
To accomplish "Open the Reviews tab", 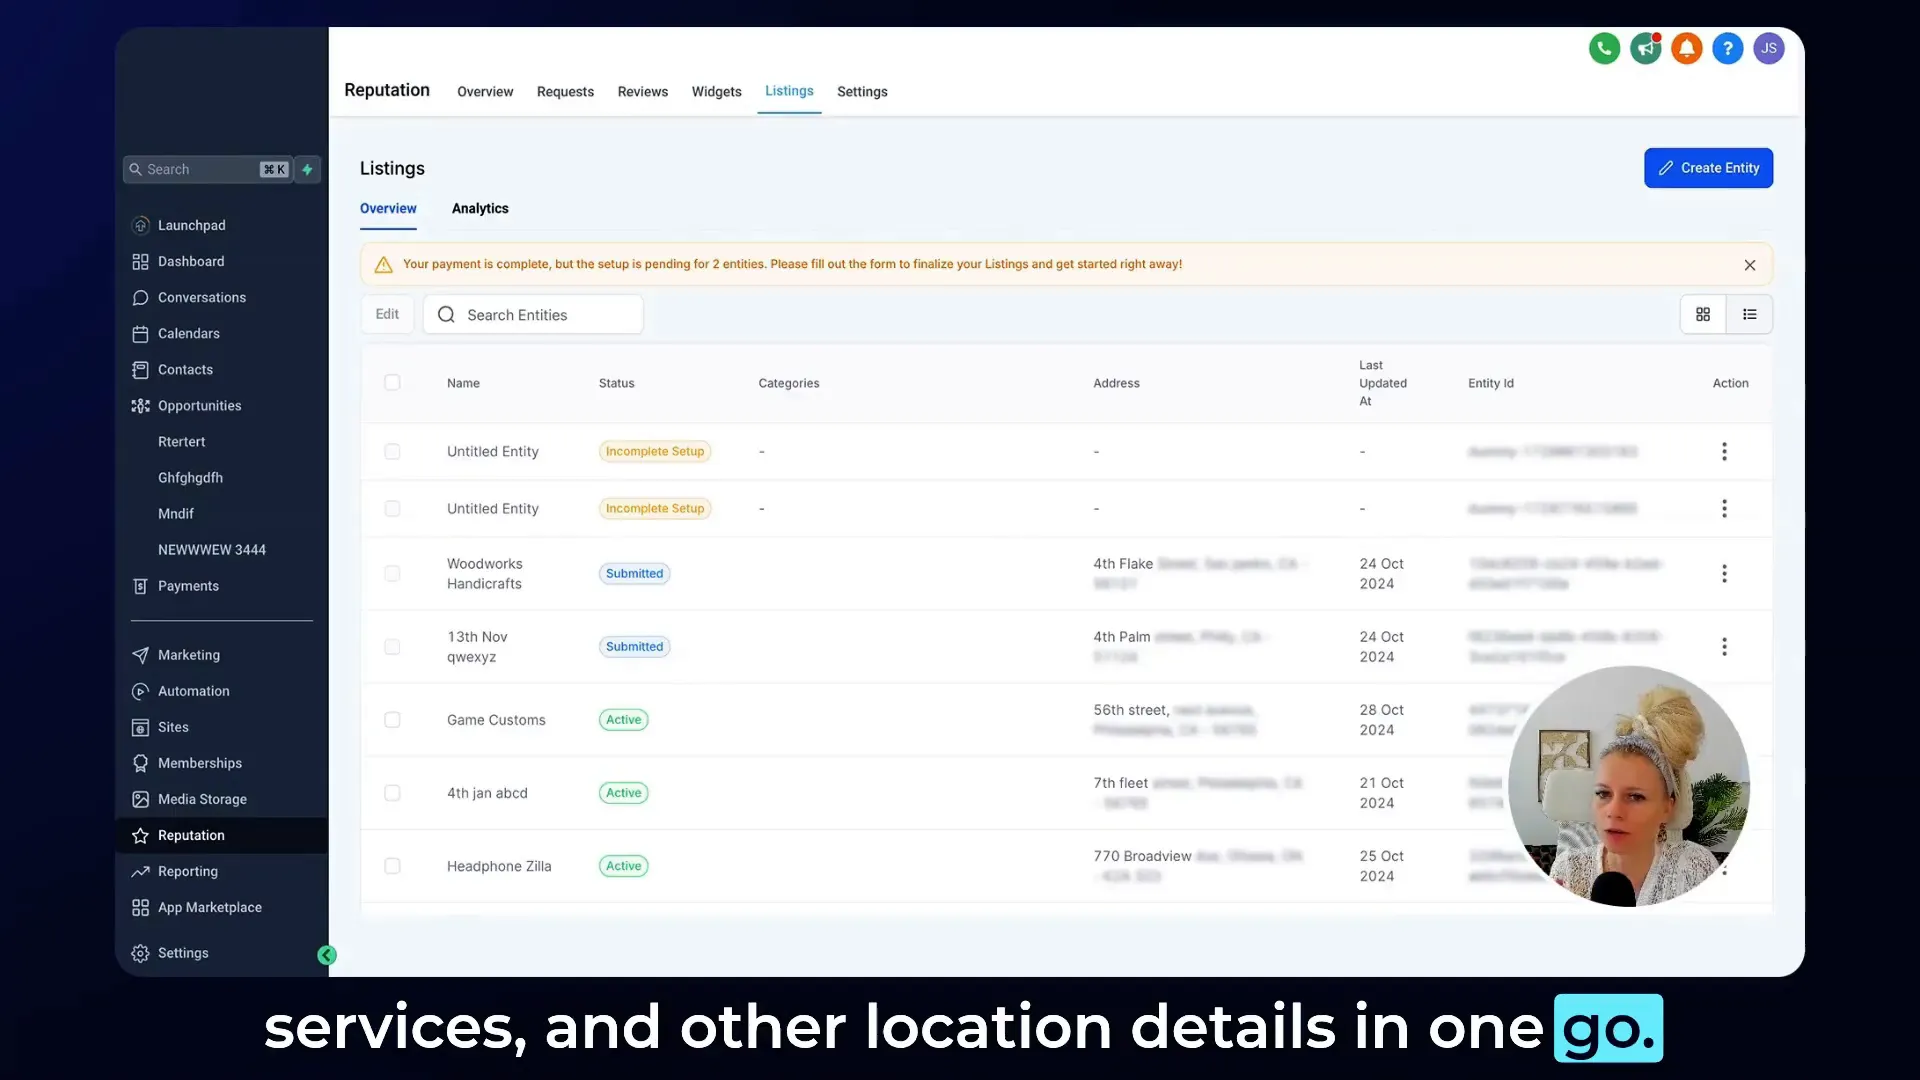I will click(642, 91).
